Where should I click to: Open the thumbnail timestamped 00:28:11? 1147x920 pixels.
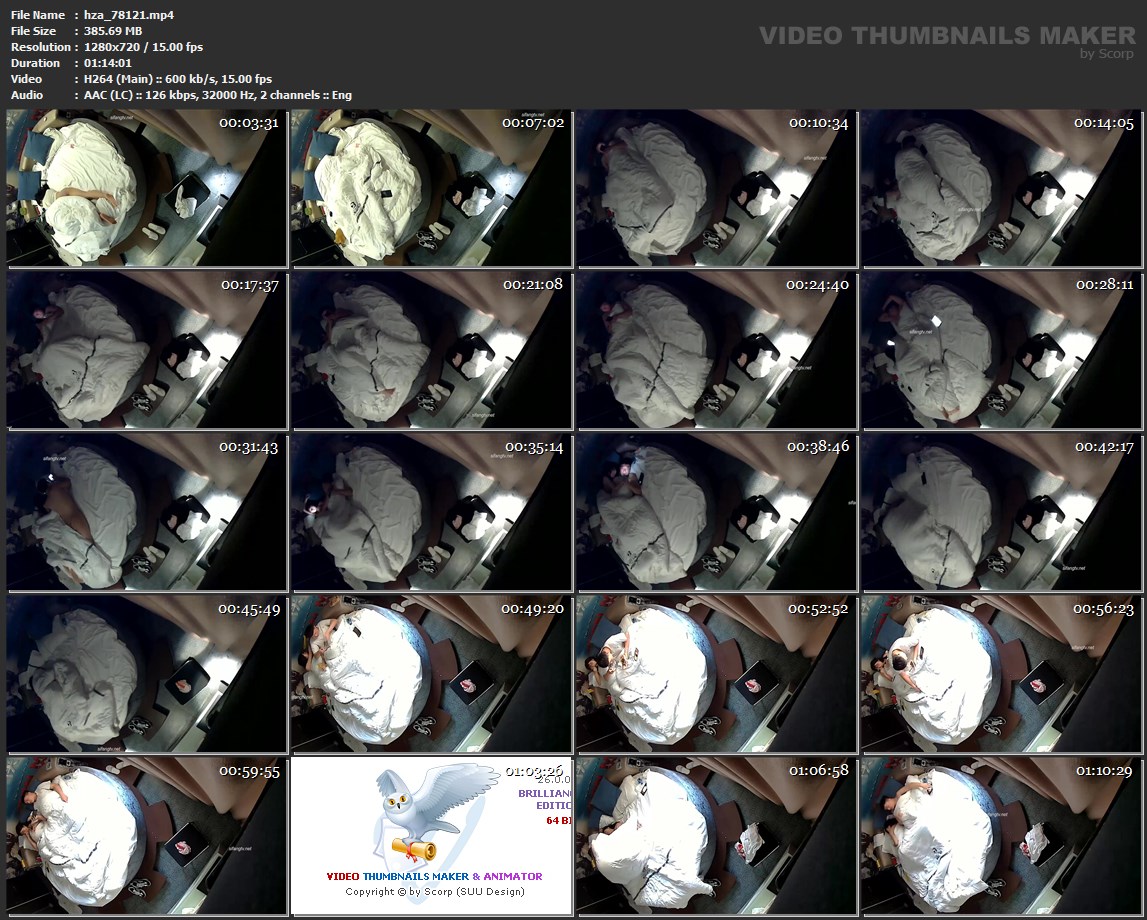1001,350
